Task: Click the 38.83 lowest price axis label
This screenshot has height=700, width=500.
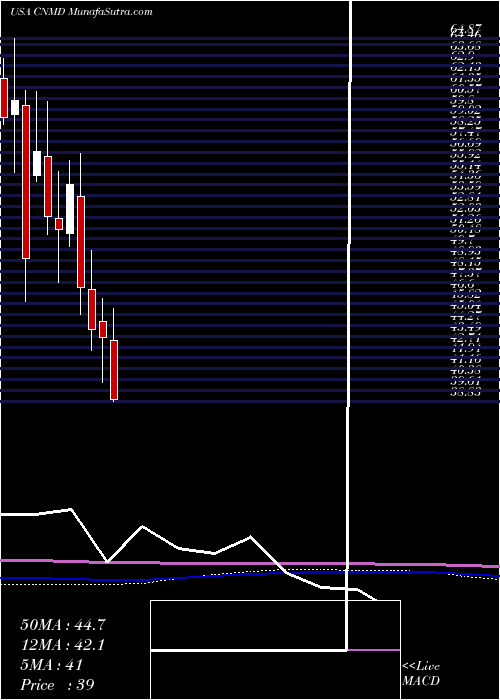Action: pyautogui.click(x=466, y=393)
